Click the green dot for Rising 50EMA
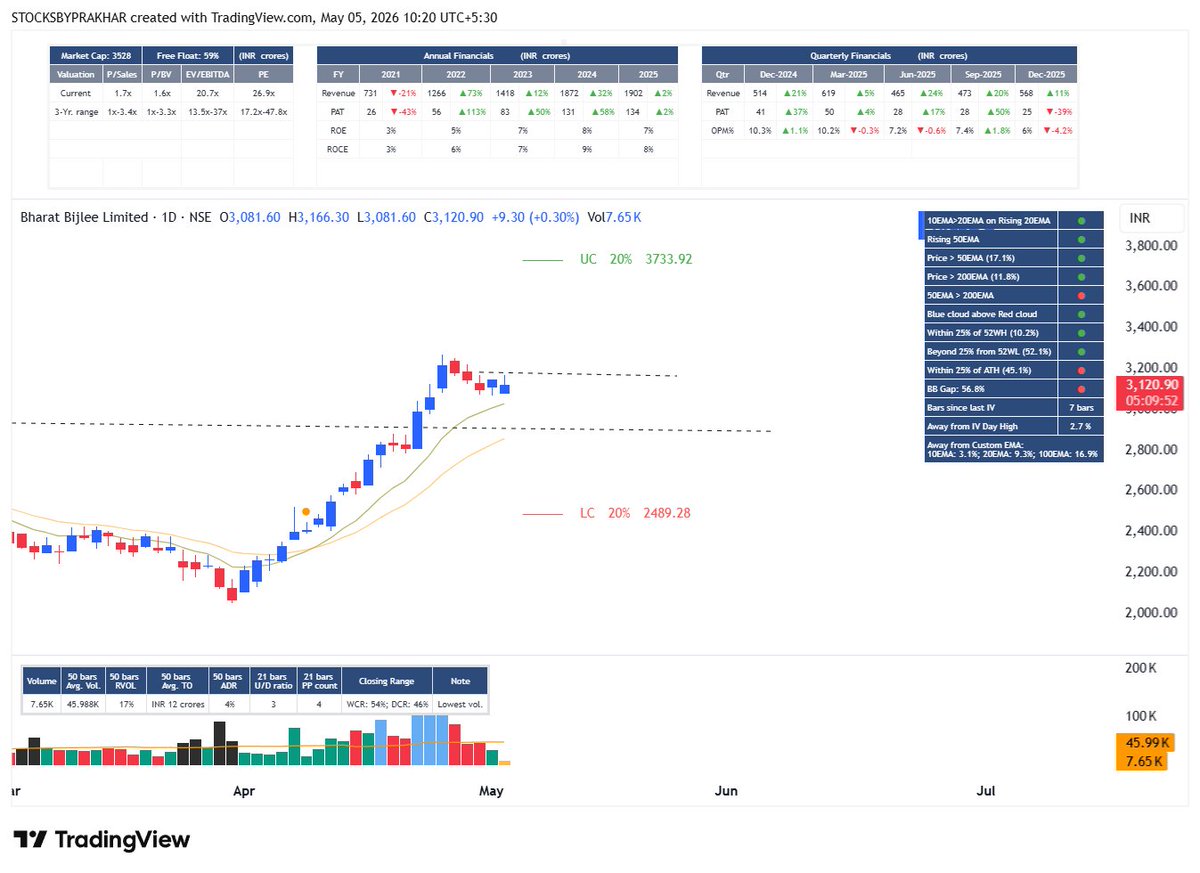The image size is (1200, 873). tap(1080, 239)
